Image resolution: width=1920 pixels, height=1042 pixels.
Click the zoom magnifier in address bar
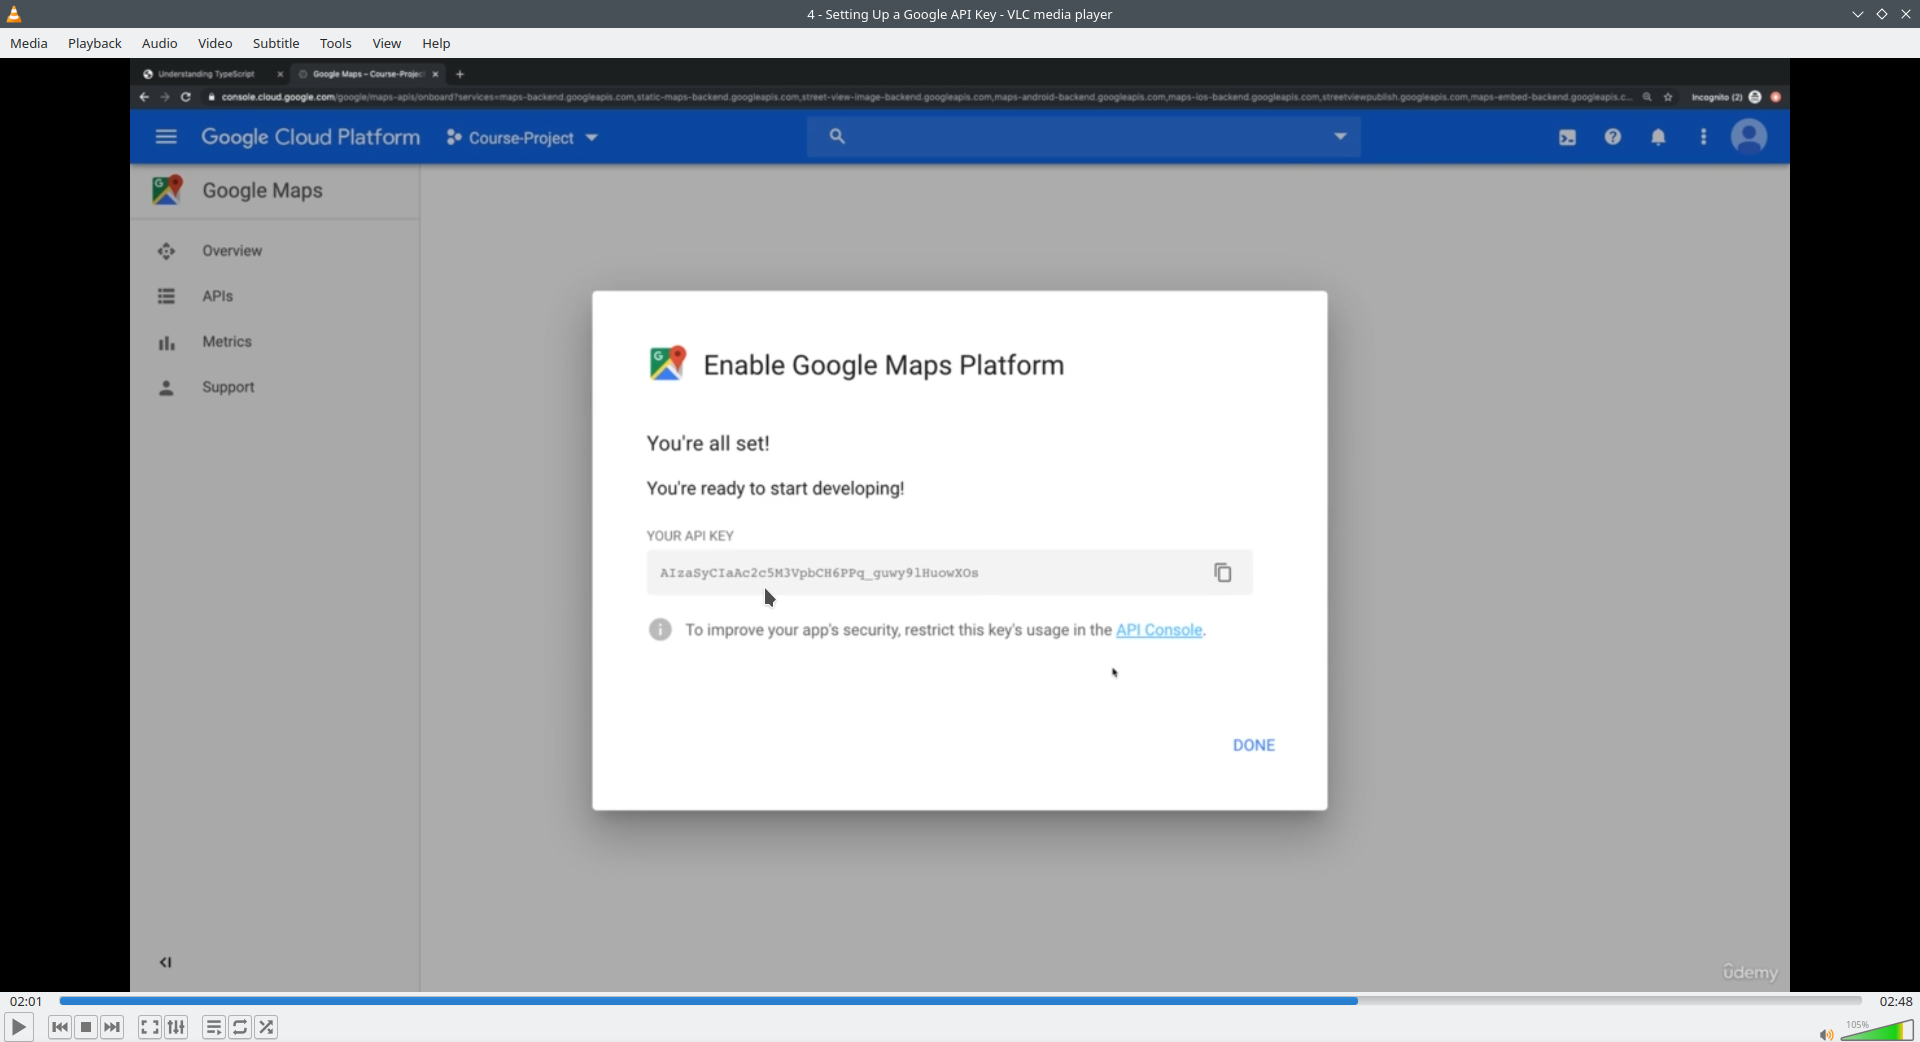pos(1647,97)
